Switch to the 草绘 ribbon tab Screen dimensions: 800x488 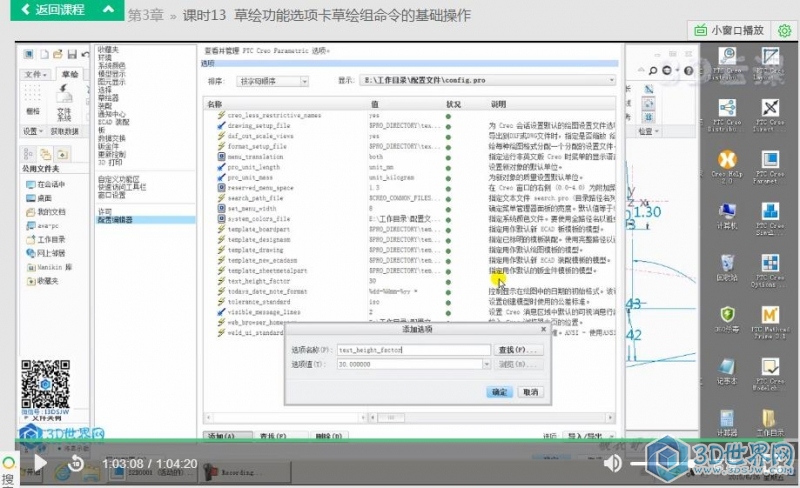[x=70, y=75]
